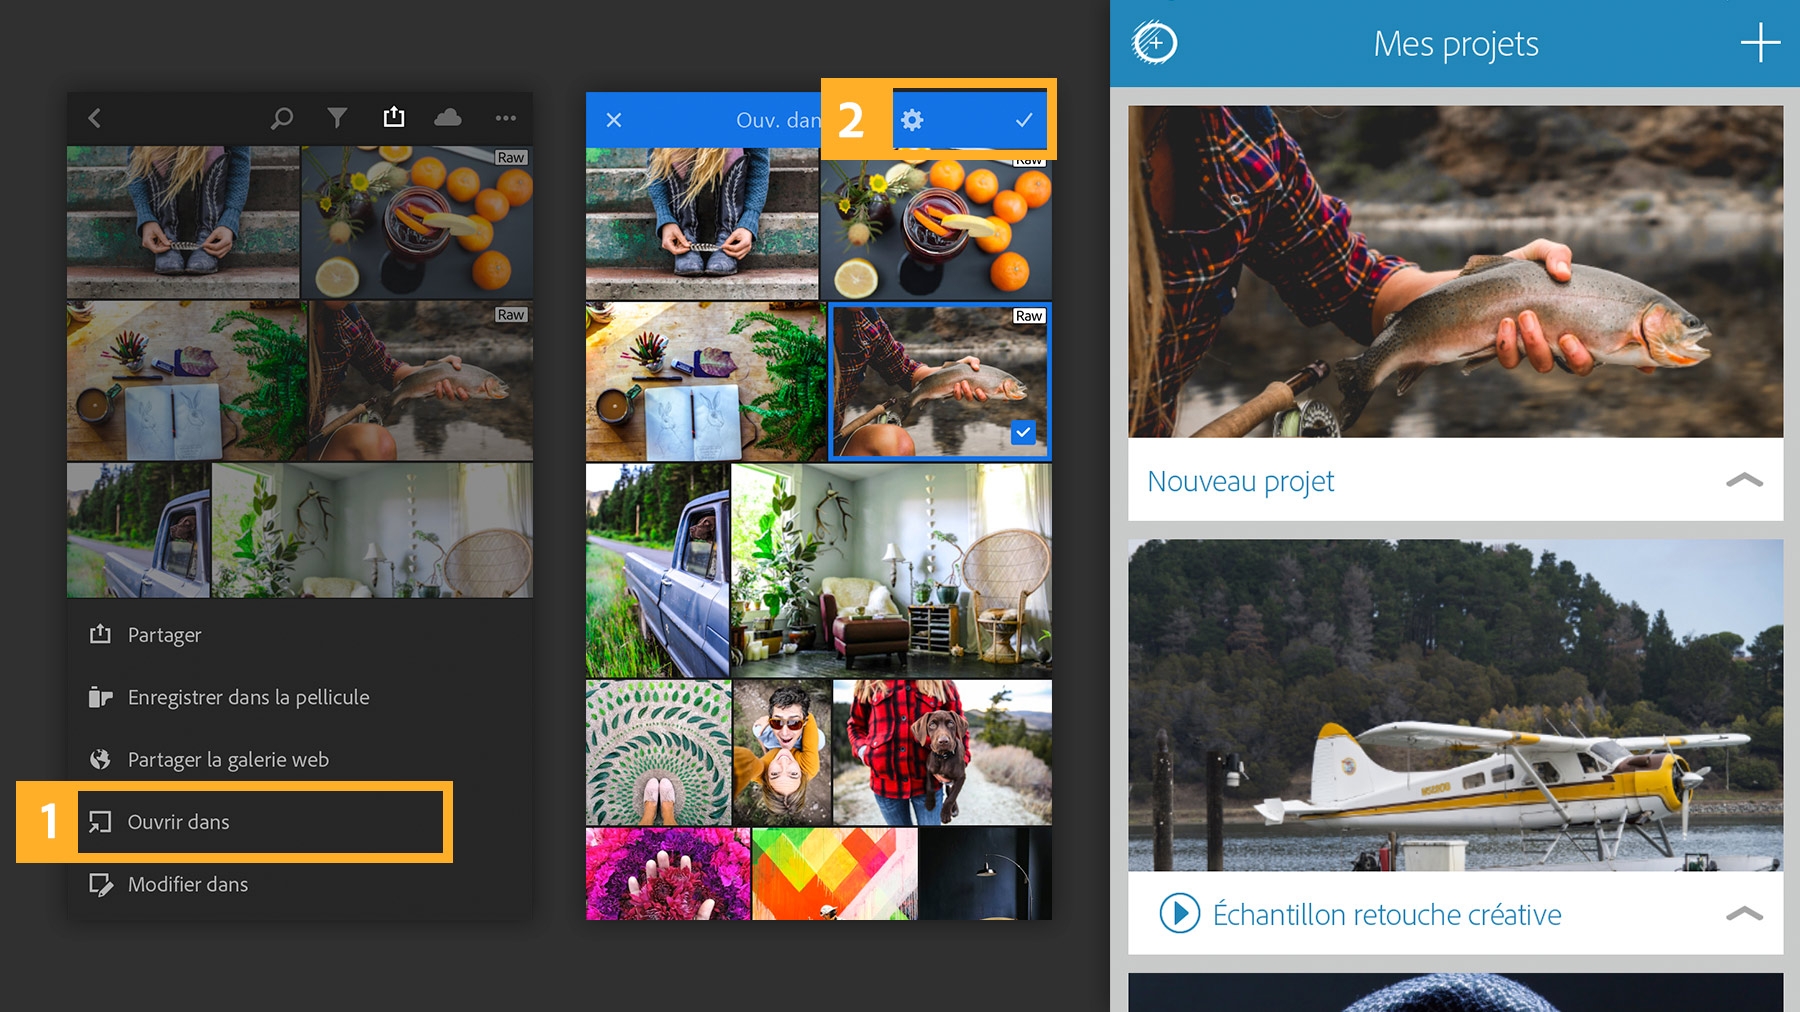Confirm selection with the checkmark
This screenshot has width=1800, height=1012.
[x=1023, y=120]
